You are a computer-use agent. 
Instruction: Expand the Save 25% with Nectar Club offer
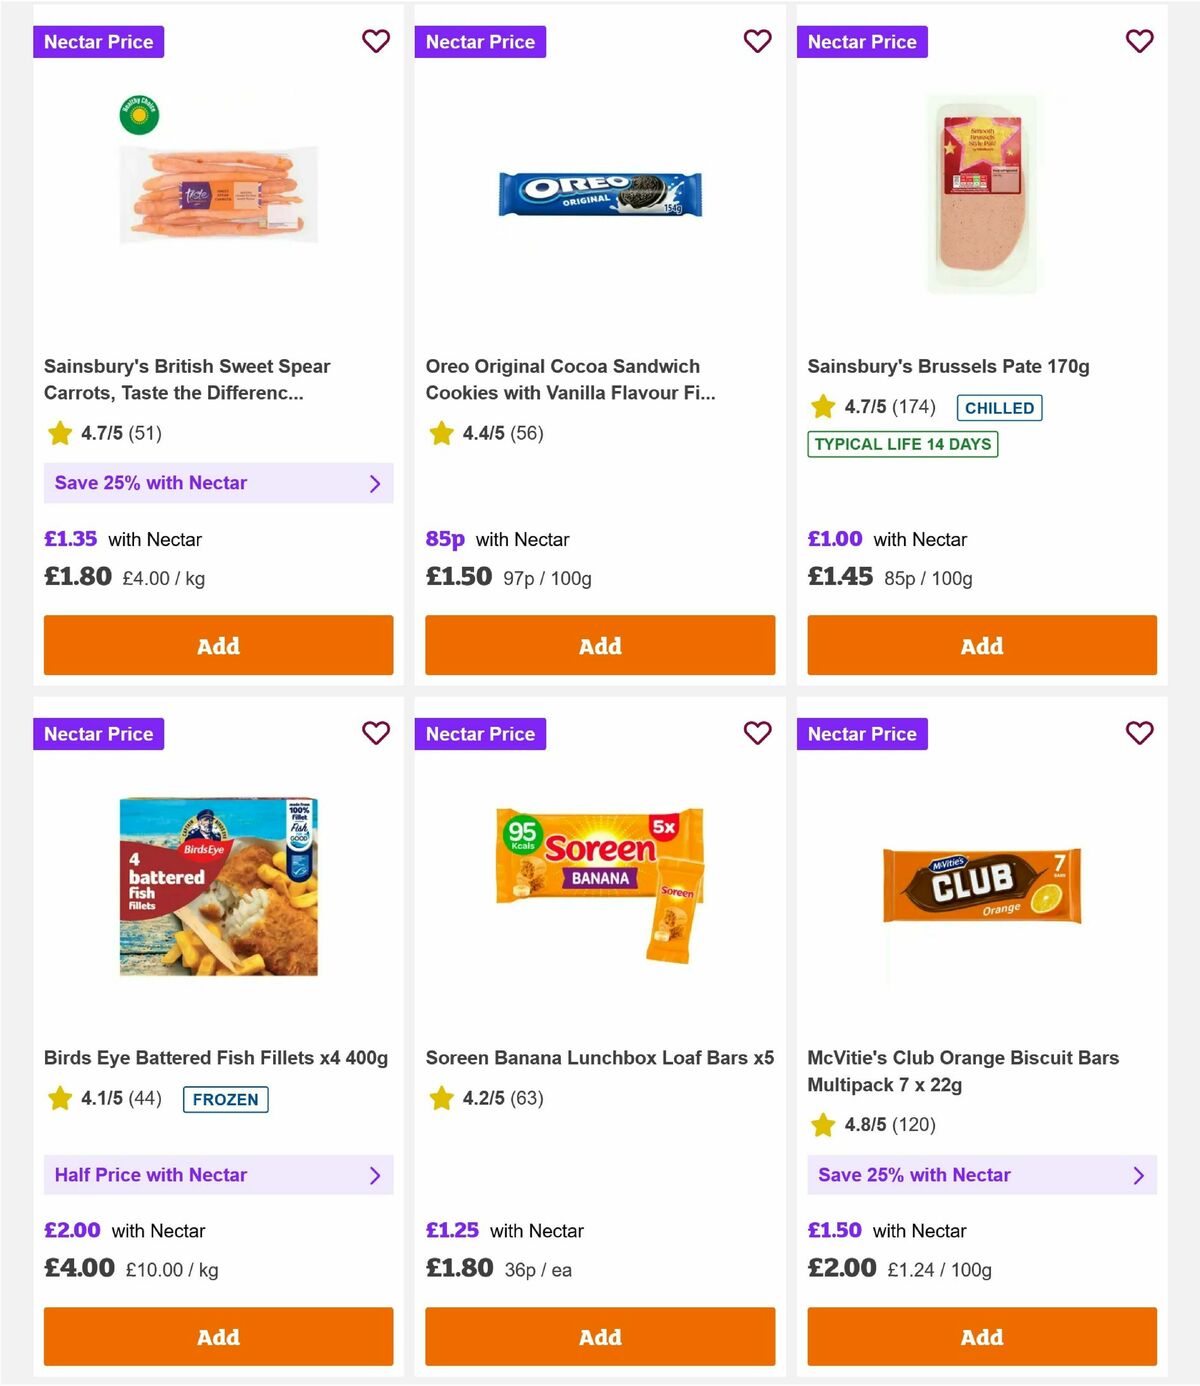[x=982, y=1175]
